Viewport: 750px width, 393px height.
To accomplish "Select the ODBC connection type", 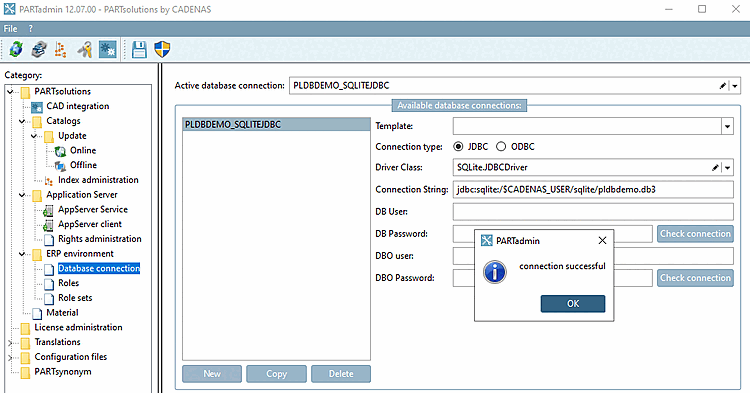I will 501,147.
